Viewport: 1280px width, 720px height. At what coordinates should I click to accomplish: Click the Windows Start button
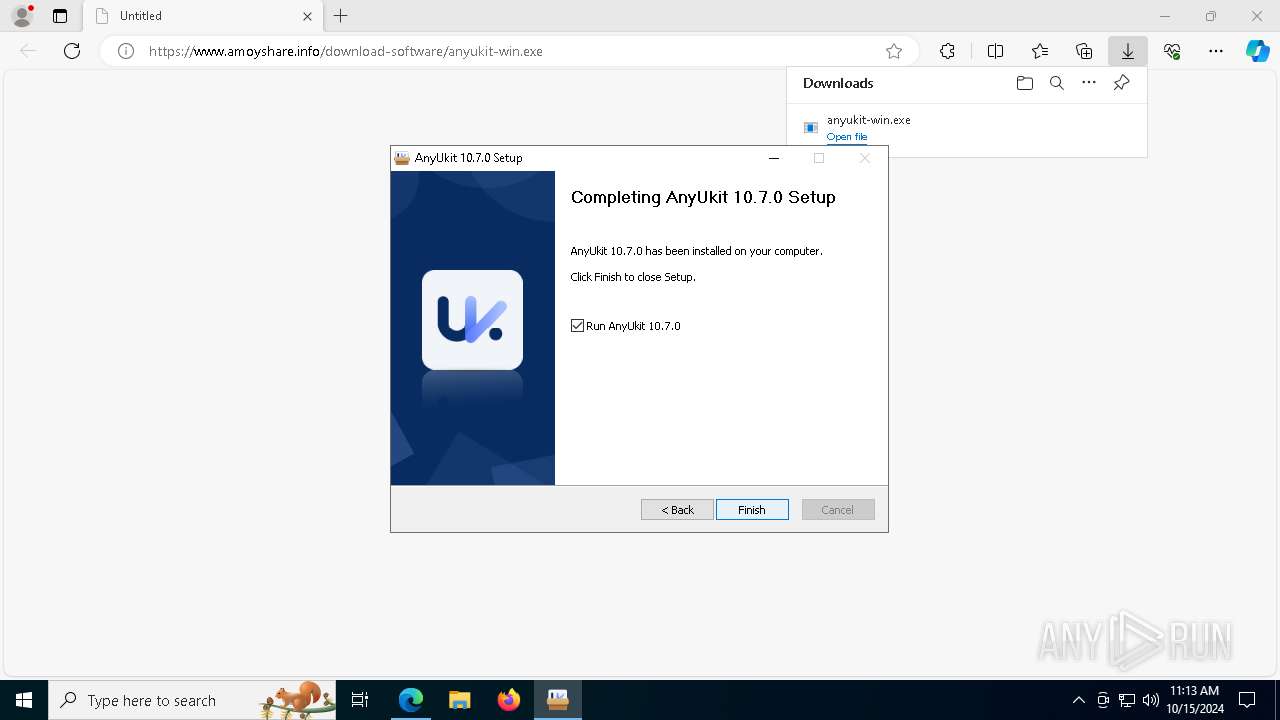(24, 700)
